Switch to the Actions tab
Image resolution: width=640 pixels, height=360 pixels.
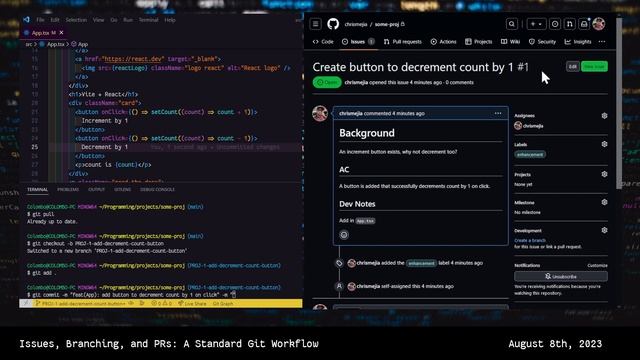[x=443, y=42]
